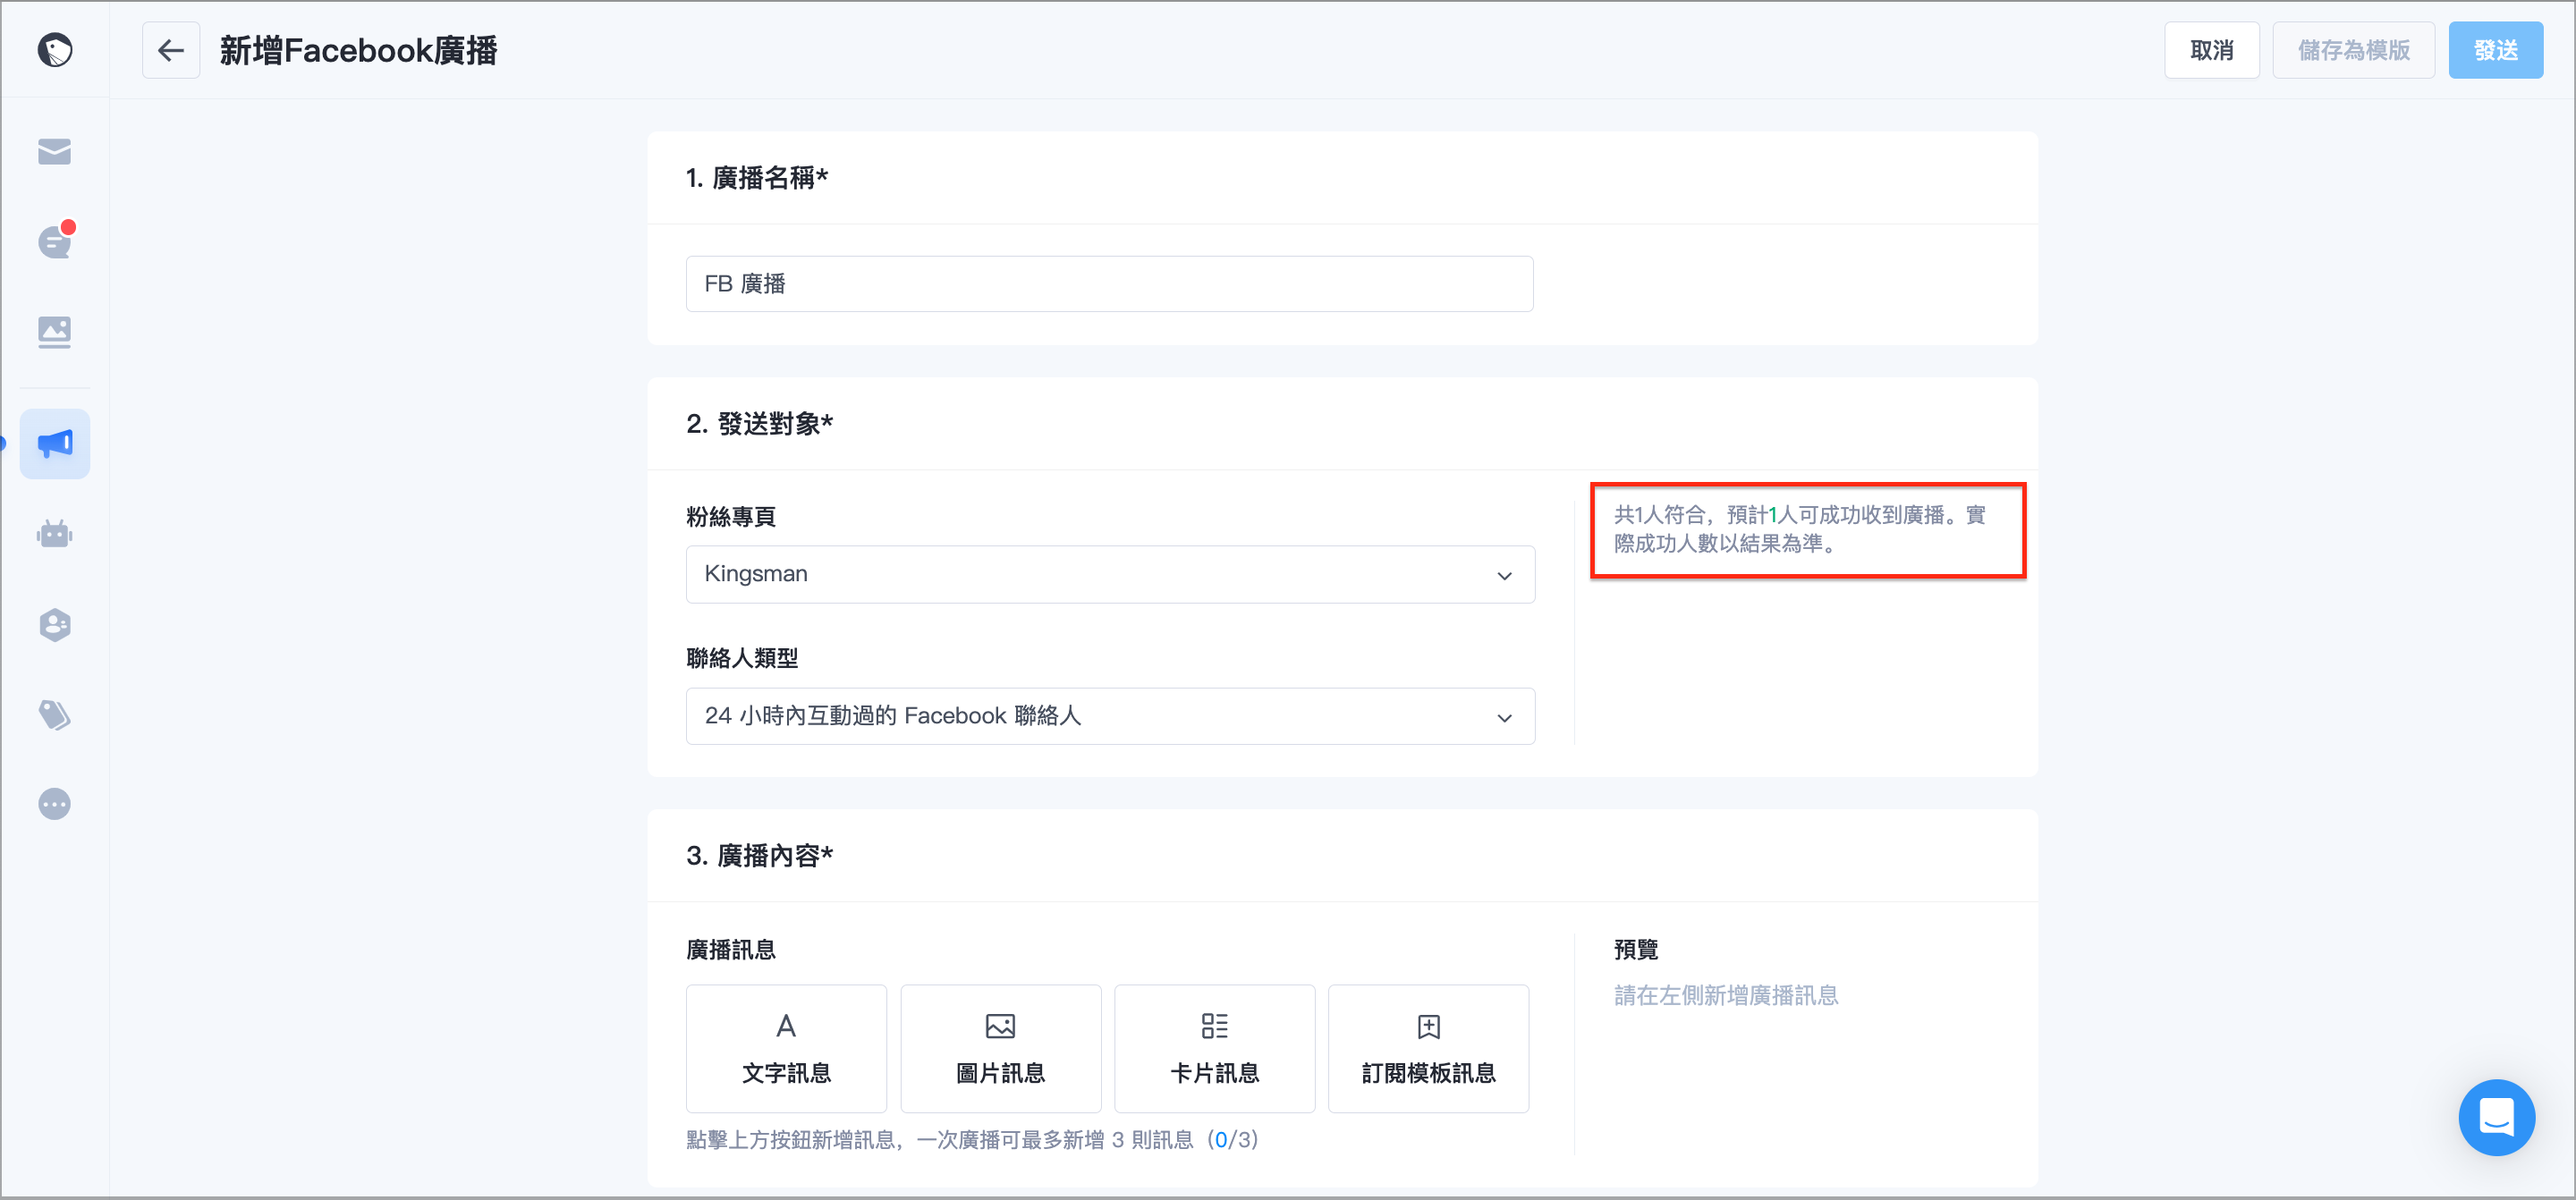This screenshot has width=2576, height=1200.
Task: Click the 聯絡人類型 field label
Action: (x=742, y=658)
